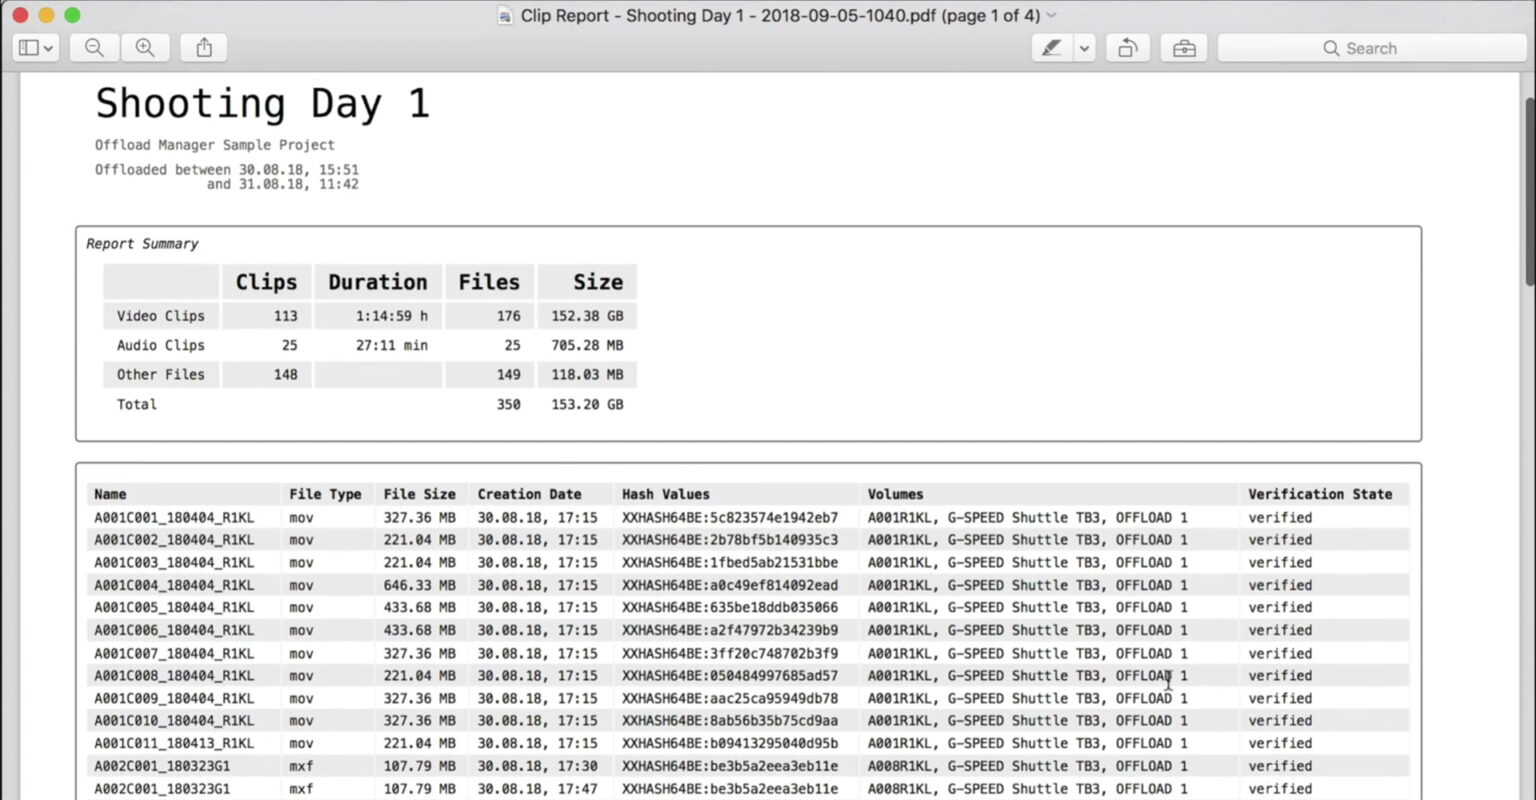The height and width of the screenshot is (800, 1536).
Task: Select the 'Audio Clips' row label
Action: click(160, 345)
